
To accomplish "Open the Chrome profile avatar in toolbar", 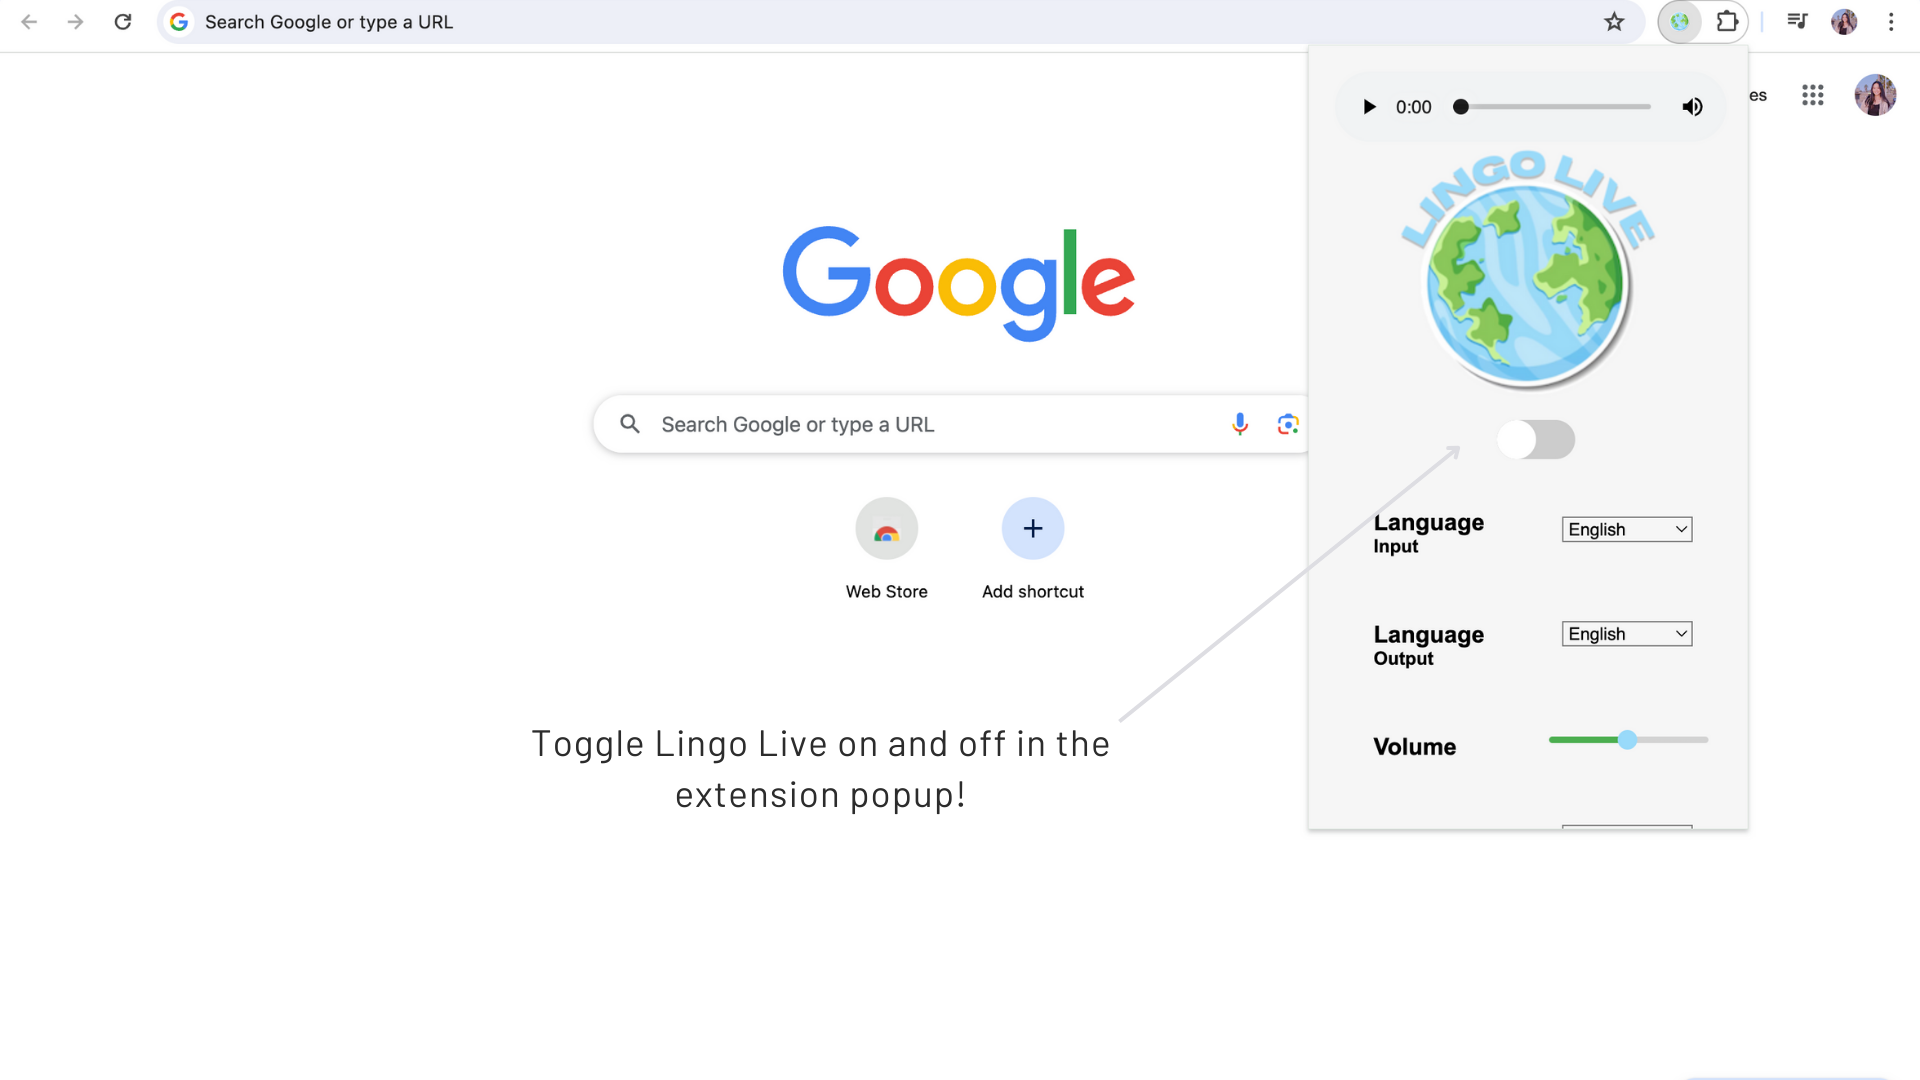I will point(1844,22).
